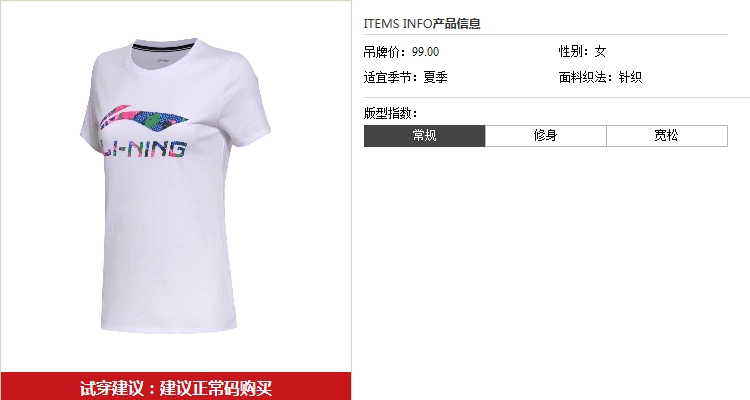Click the ITEMS INFO产品信息 heading

click(x=422, y=23)
